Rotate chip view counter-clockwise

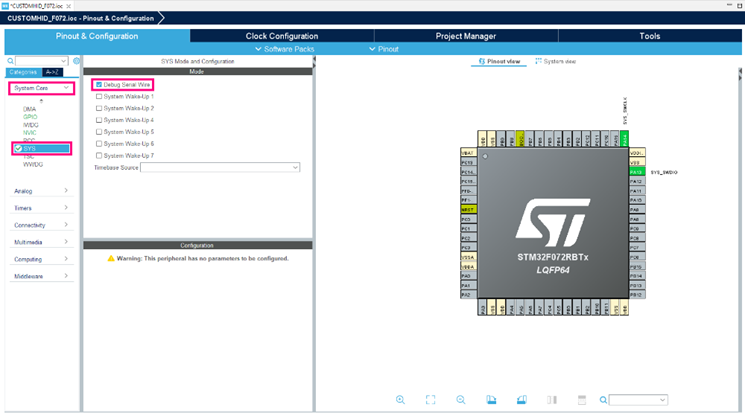coord(522,400)
